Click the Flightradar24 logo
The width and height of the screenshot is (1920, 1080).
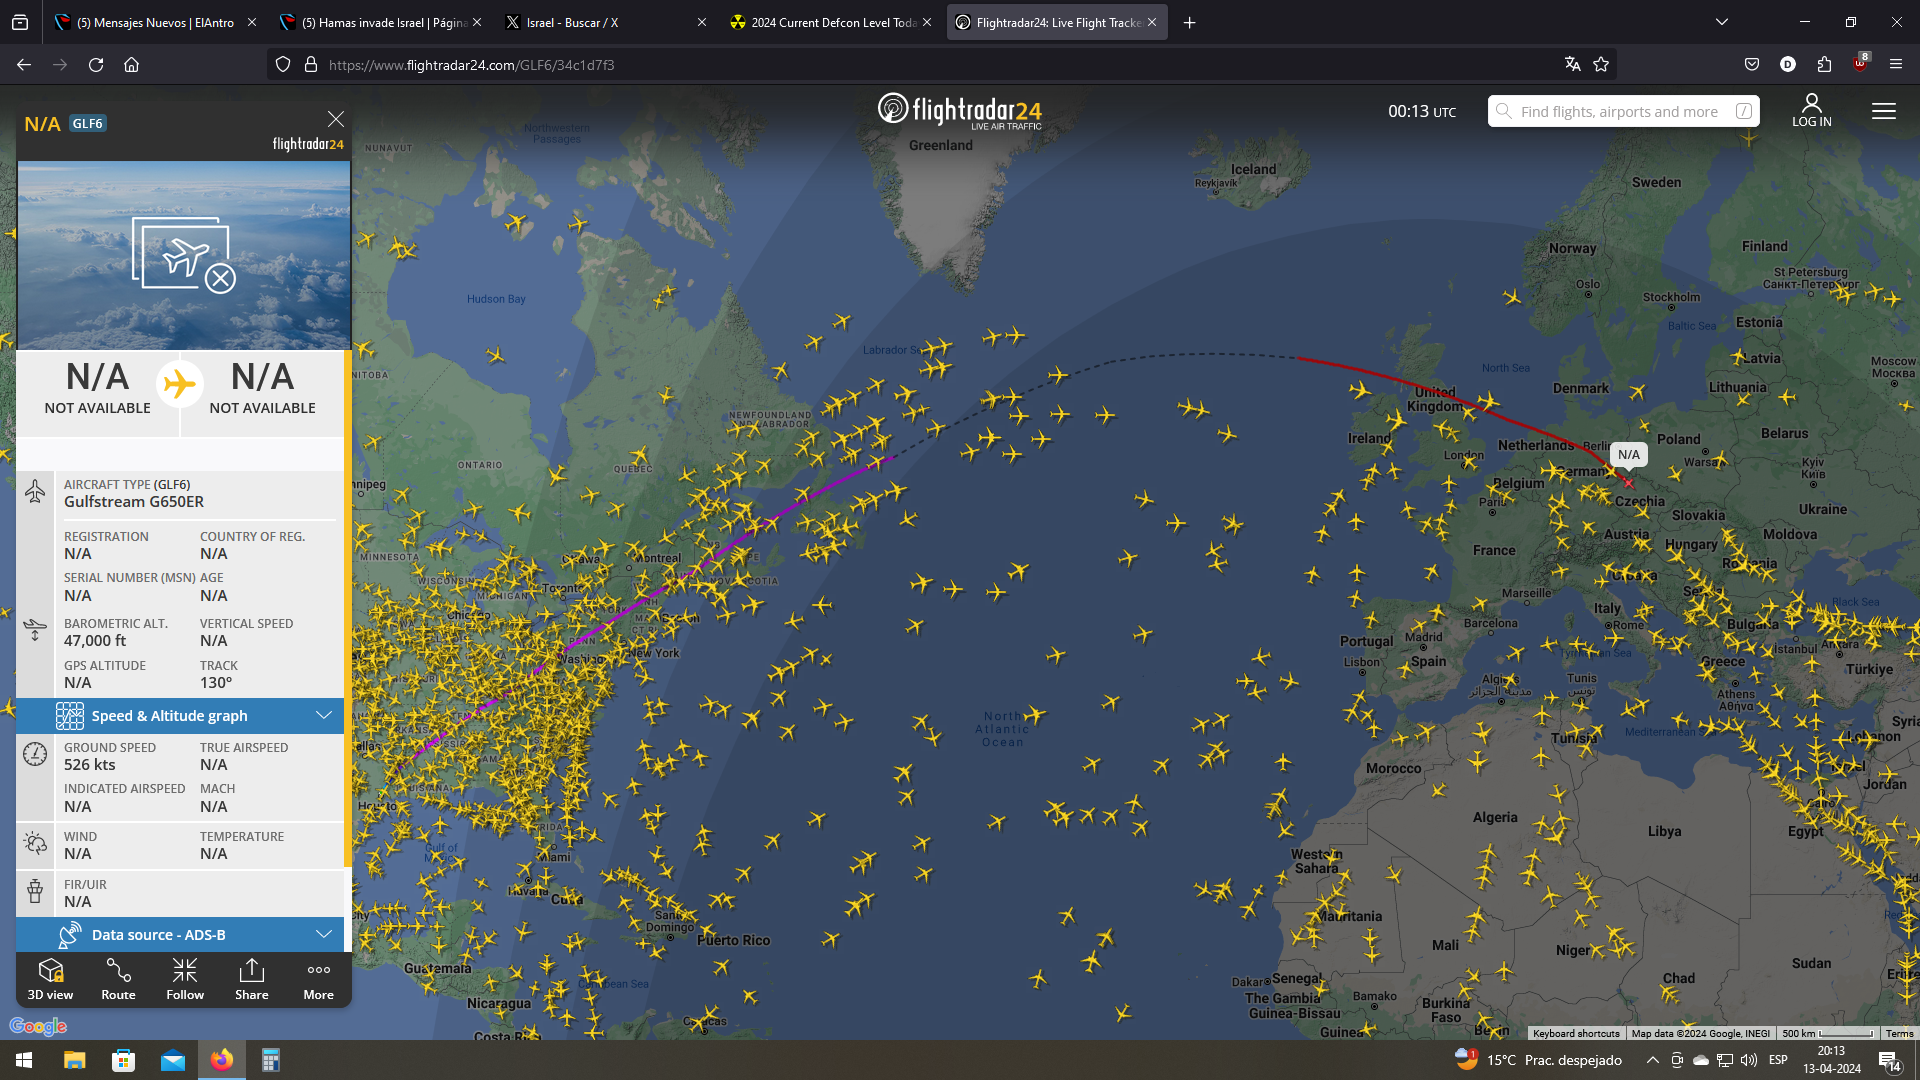click(960, 111)
